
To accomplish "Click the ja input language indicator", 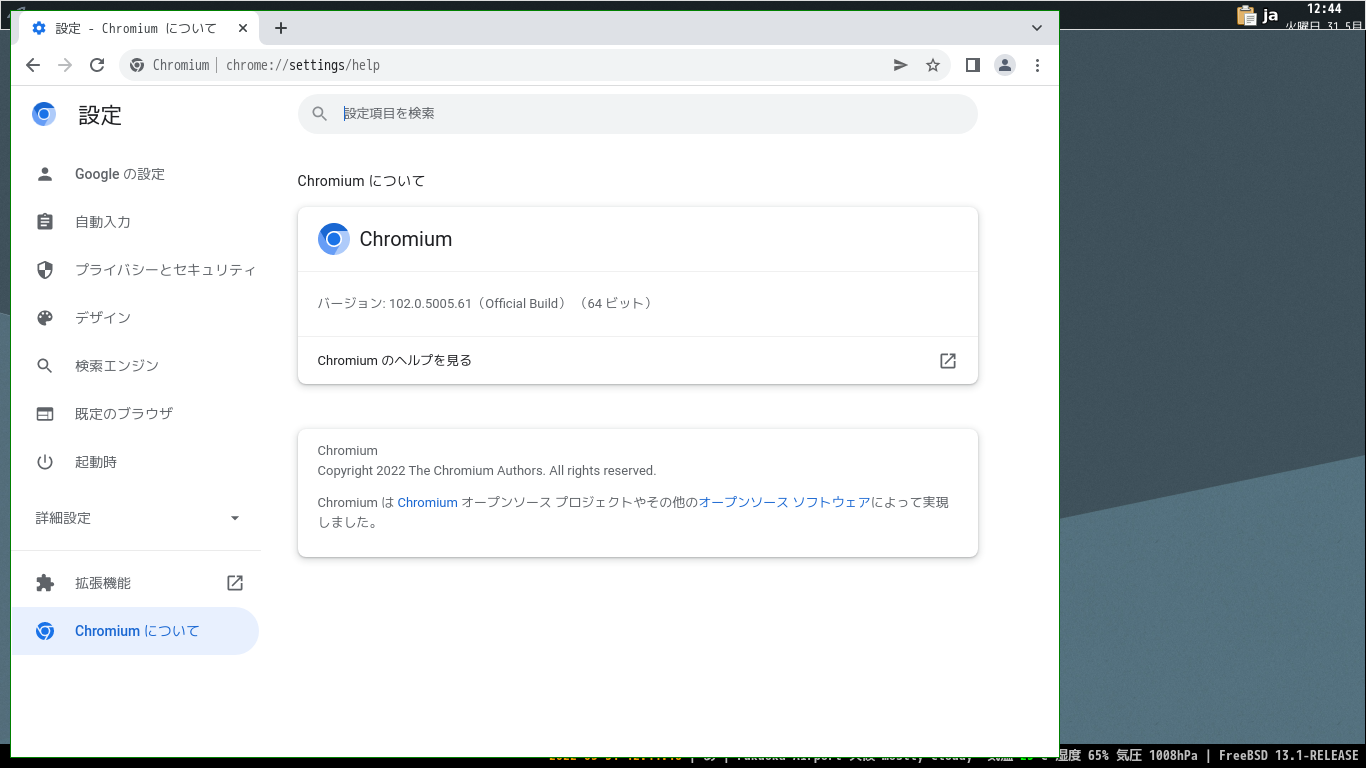I will point(1270,15).
